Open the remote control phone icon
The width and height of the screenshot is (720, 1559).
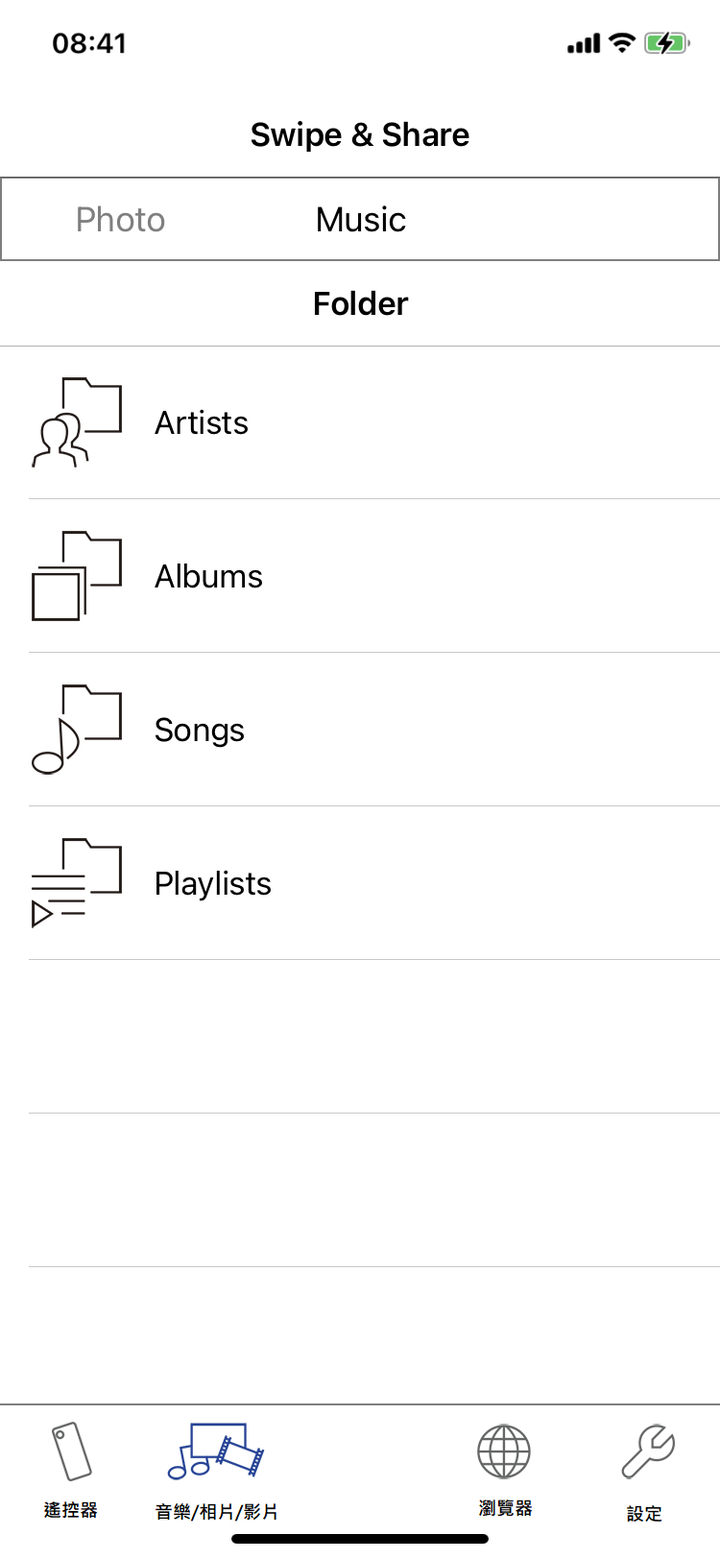pyautogui.click(x=72, y=1450)
